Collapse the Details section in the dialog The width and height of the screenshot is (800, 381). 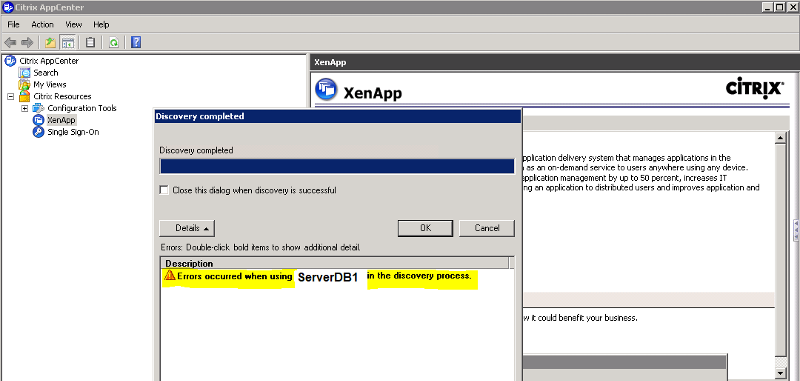pos(187,228)
